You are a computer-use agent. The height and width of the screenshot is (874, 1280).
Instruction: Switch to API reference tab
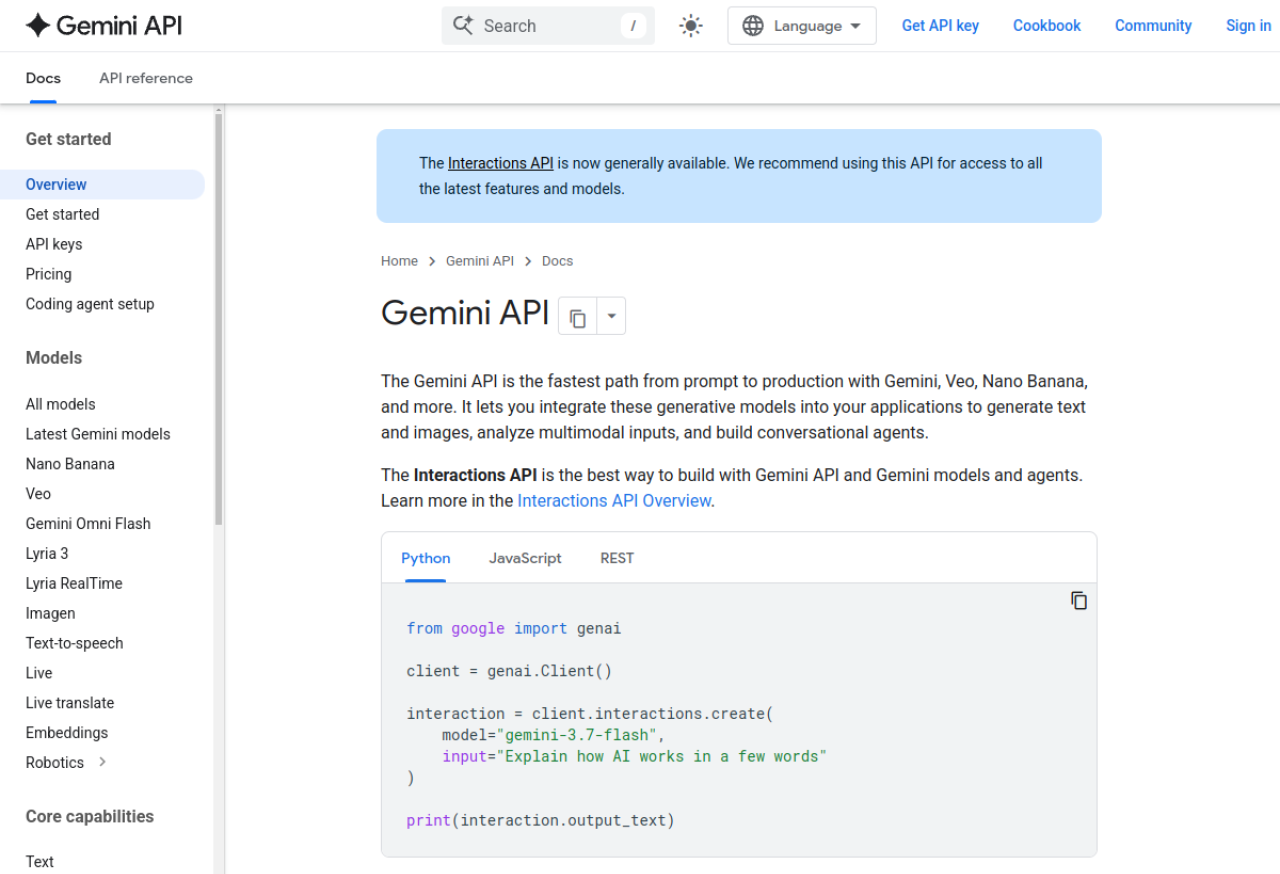146,78
